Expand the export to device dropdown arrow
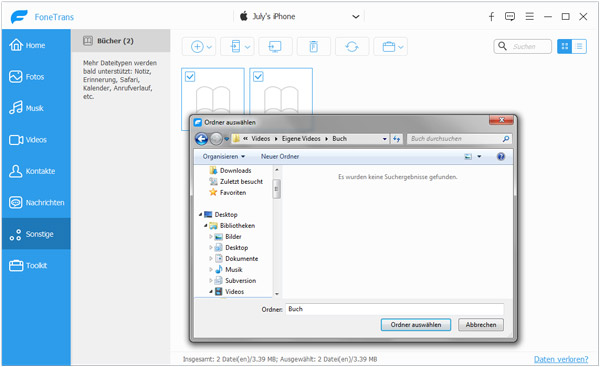This screenshot has height=367, width=600. point(248,47)
